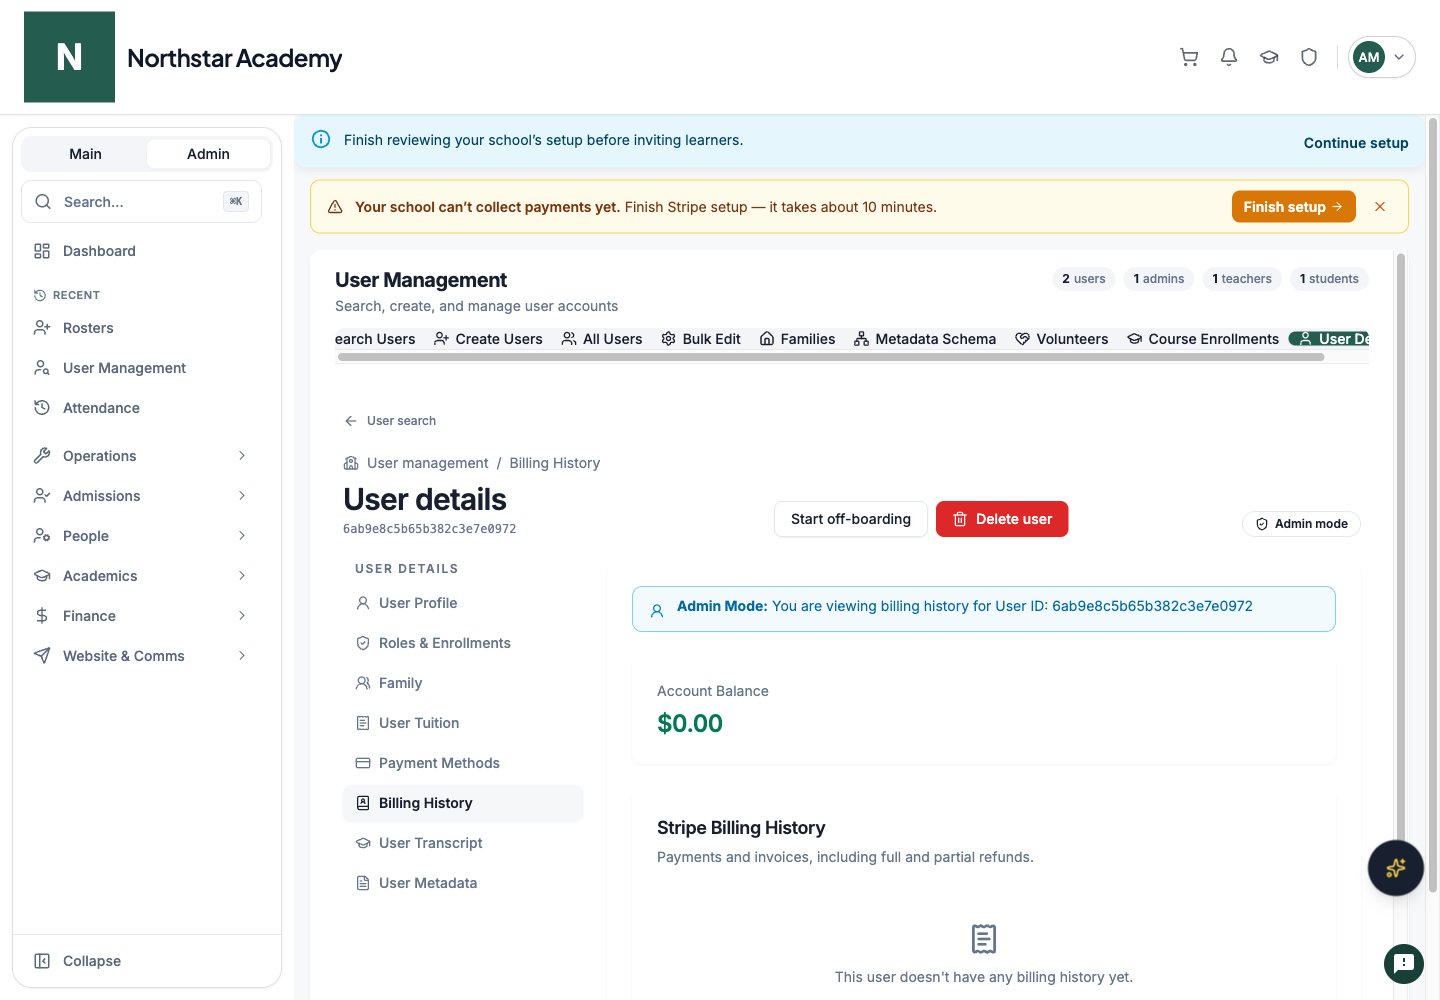Switch sidebar to Admin tab
Screen dimensions: 1440x1000
[x=208, y=154]
